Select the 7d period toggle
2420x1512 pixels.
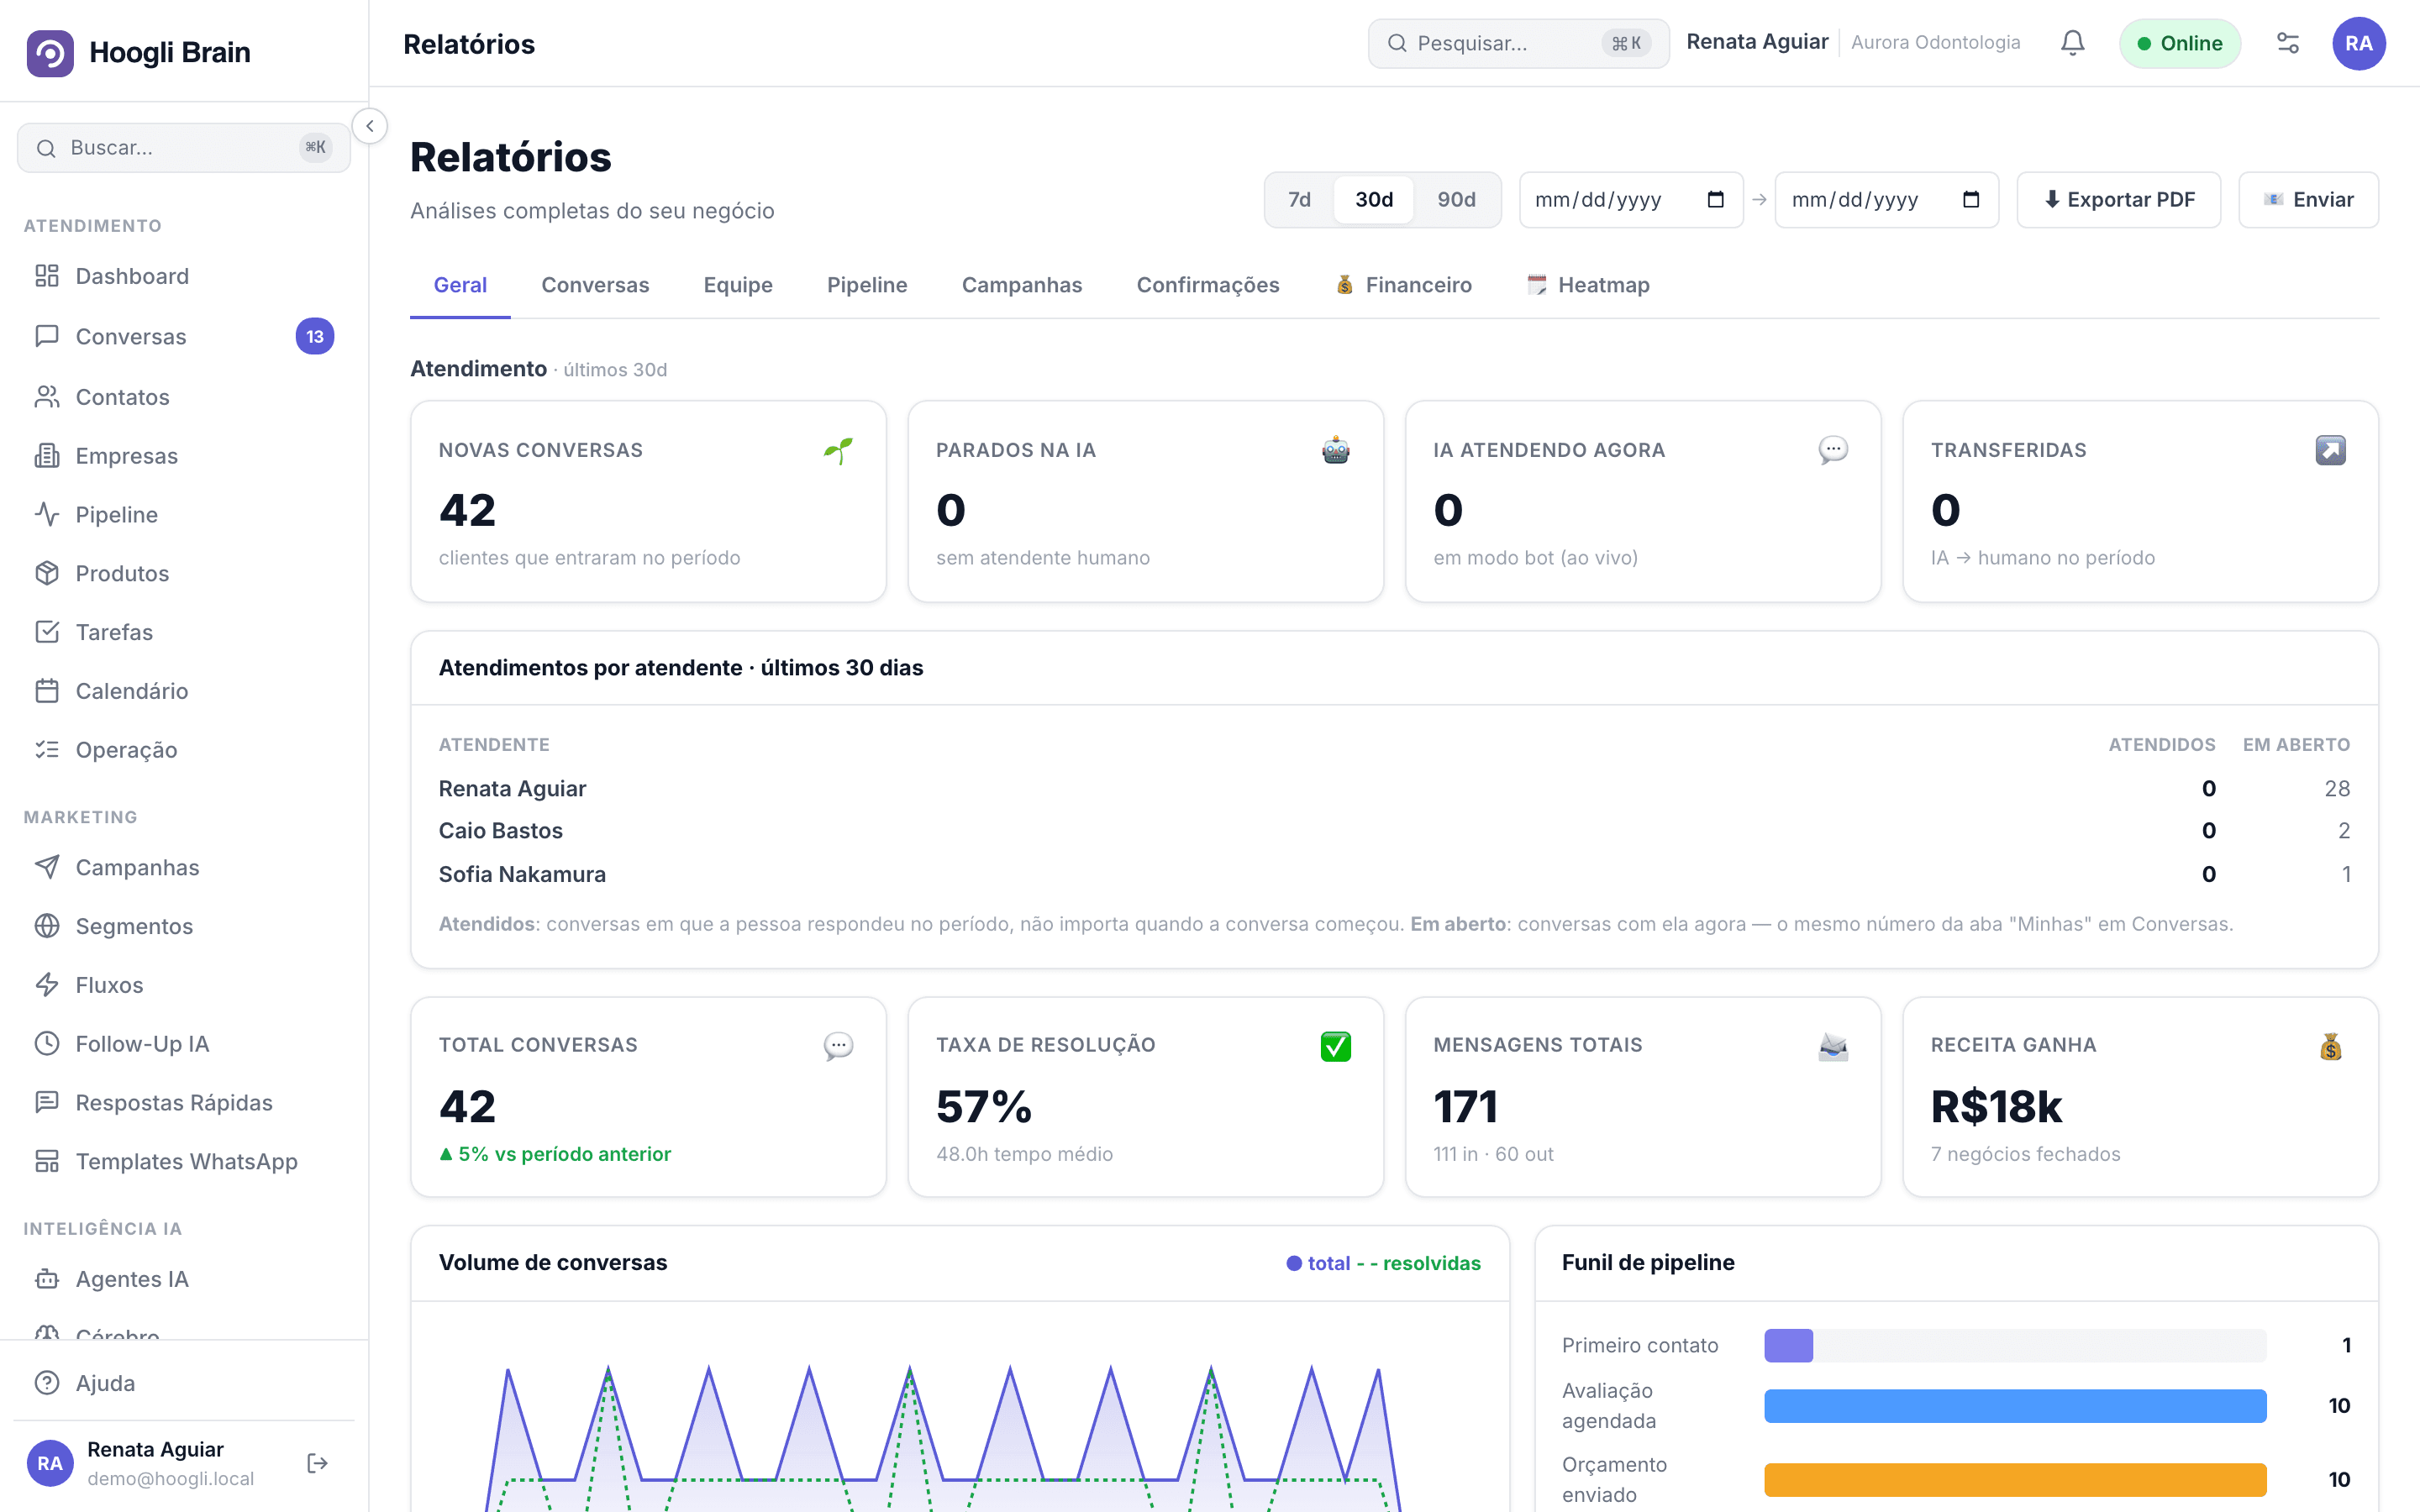pyautogui.click(x=1299, y=200)
